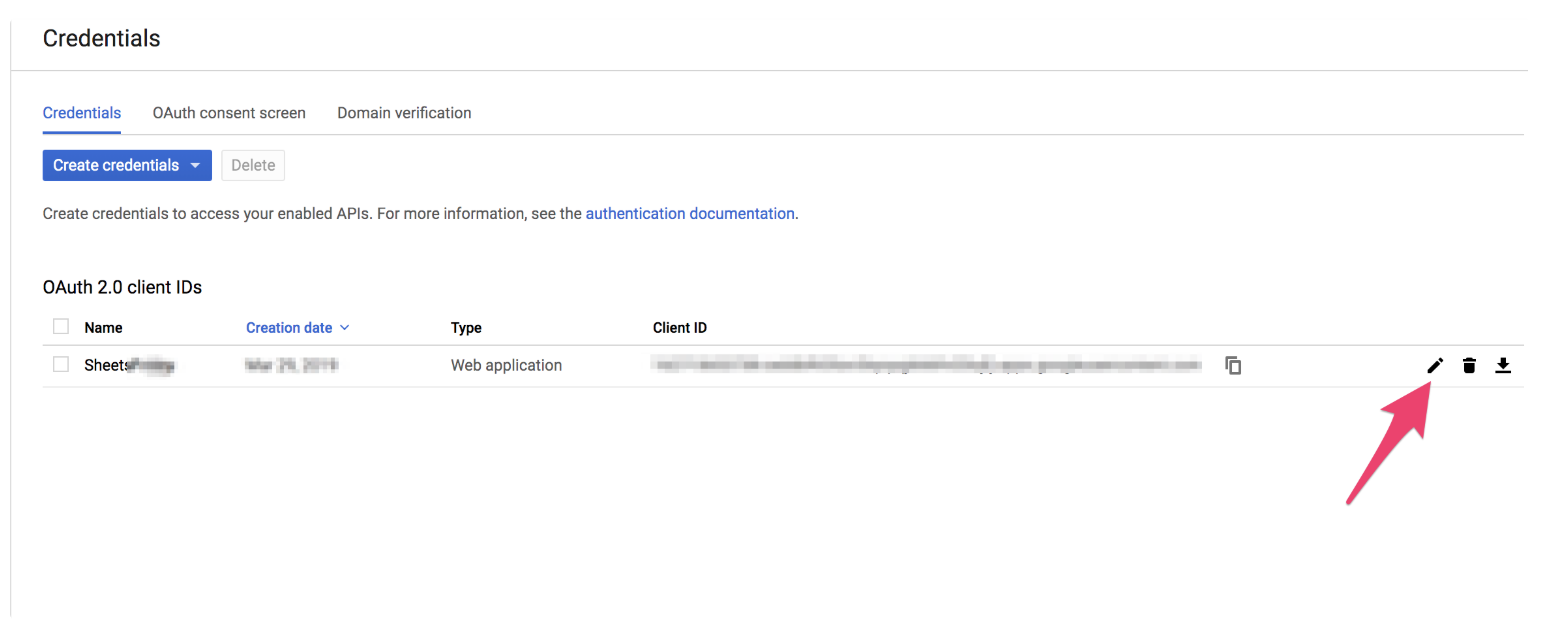Click the Name column header
Screen dimensions: 1556x636
(103, 328)
